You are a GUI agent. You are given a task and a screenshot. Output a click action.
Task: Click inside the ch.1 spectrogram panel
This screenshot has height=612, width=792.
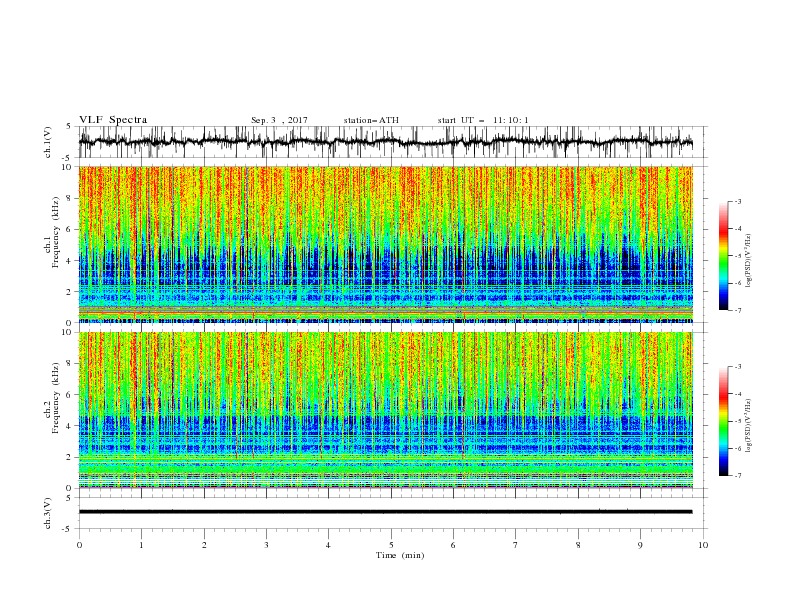(x=385, y=244)
